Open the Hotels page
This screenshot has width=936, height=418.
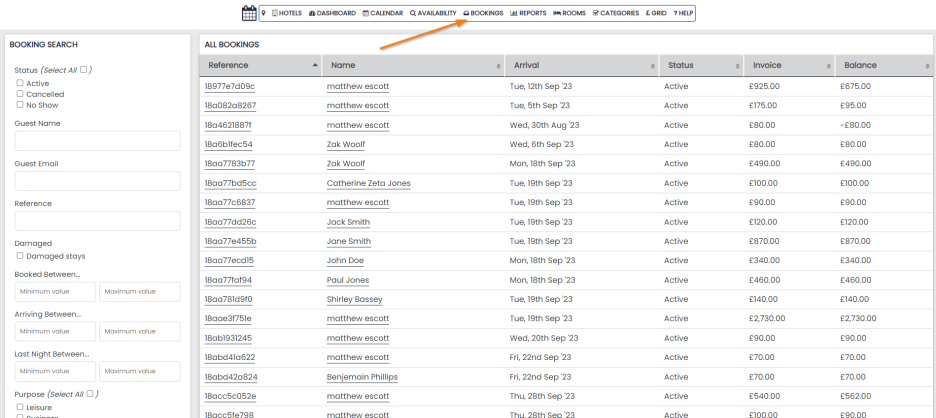(x=287, y=13)
